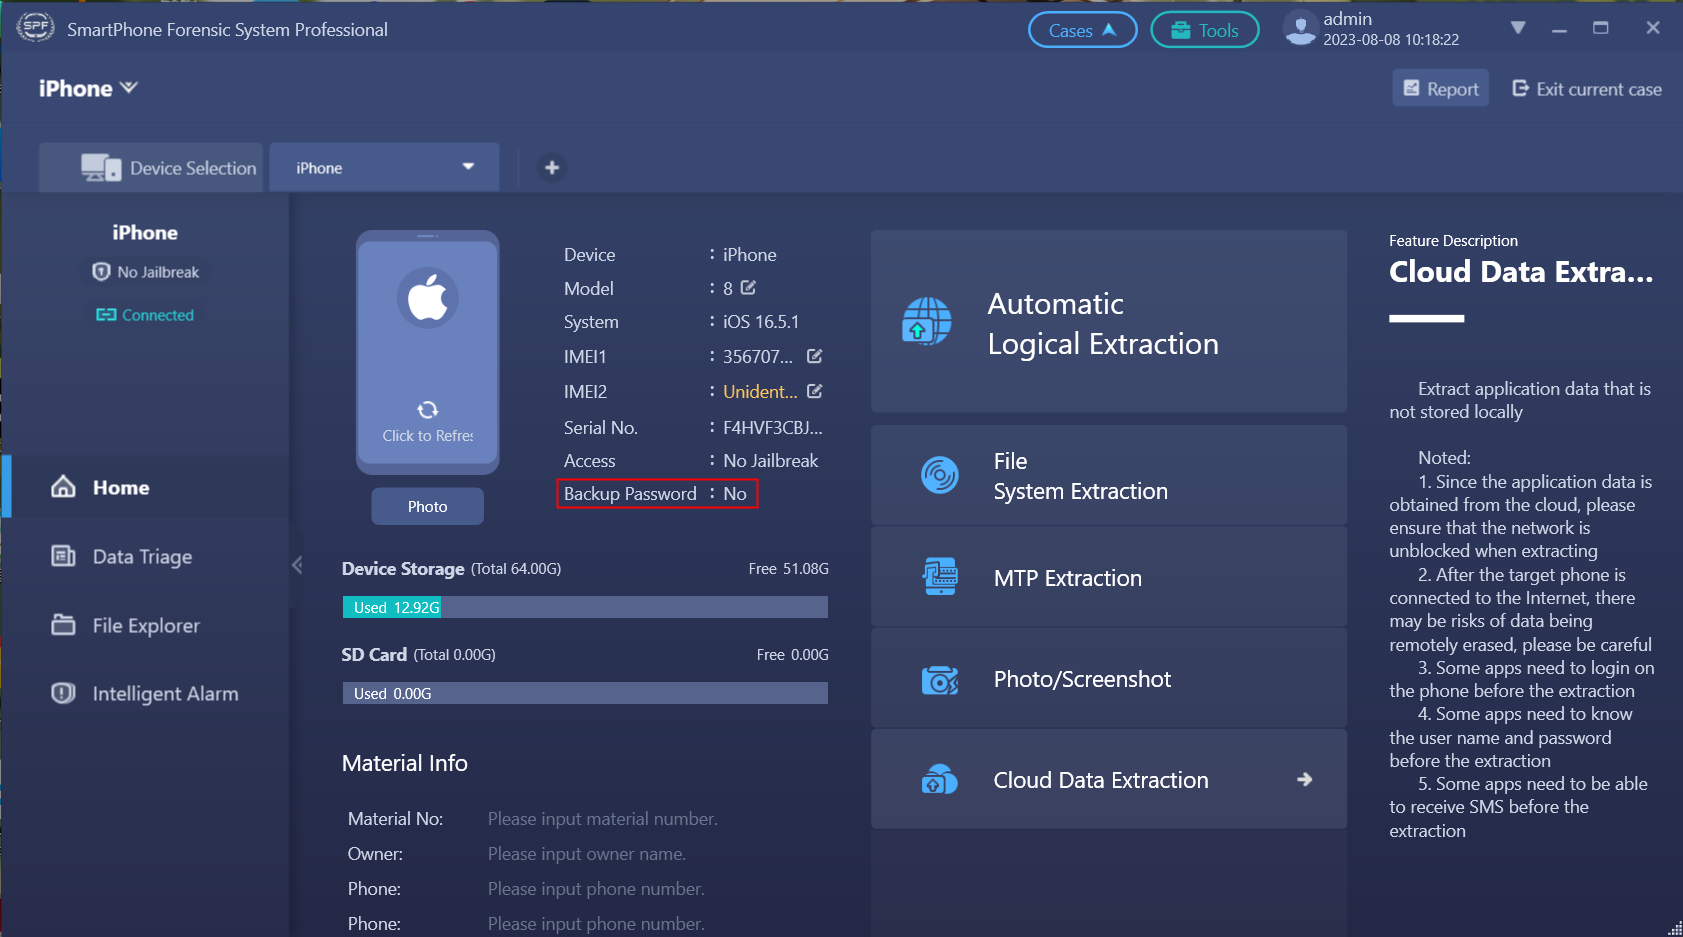Open Photo/Screenshot feature

pos(1109,678)
